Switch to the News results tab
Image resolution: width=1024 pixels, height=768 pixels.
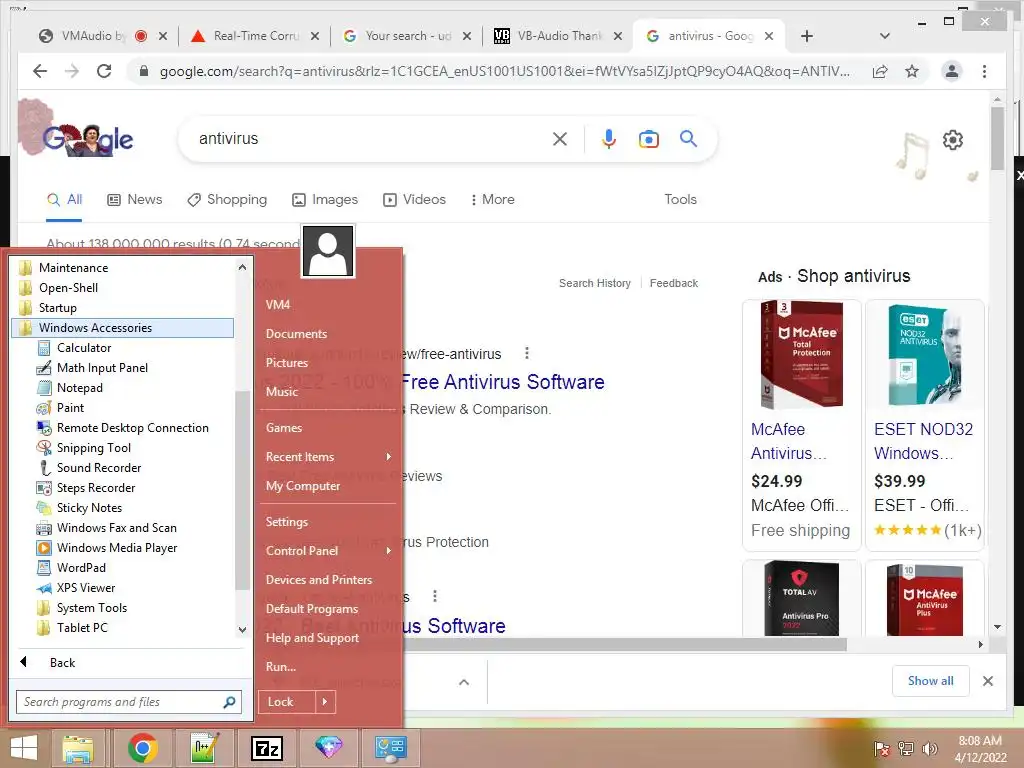[135, 199]
